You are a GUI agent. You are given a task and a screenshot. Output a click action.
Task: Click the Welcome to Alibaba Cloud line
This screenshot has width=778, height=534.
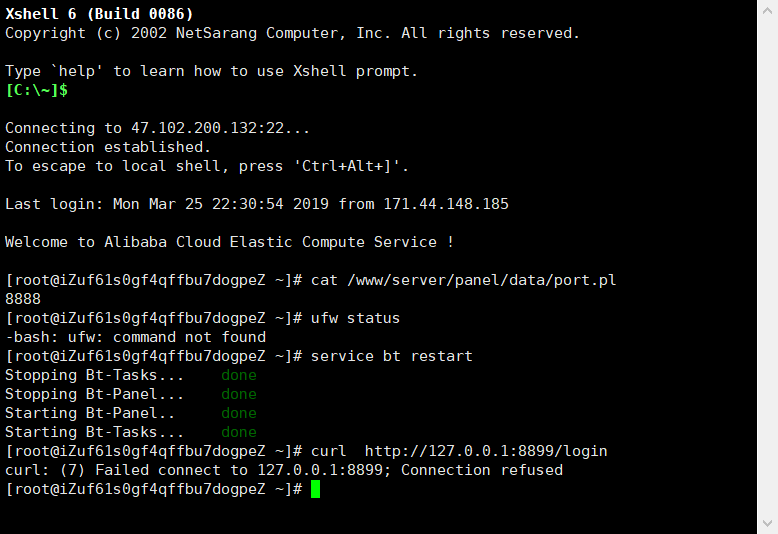pyautogui.click(x=229, y=242)
